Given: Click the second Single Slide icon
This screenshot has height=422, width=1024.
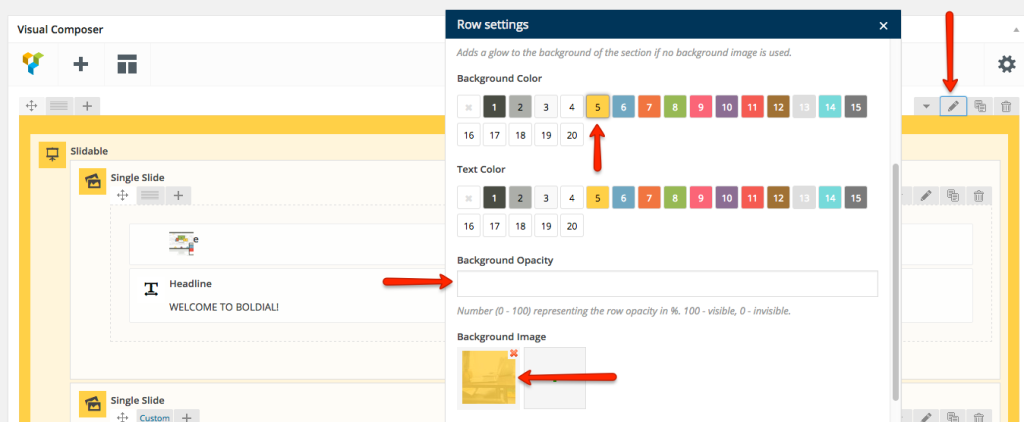Looking at the screenshot, I should point(93,404).
